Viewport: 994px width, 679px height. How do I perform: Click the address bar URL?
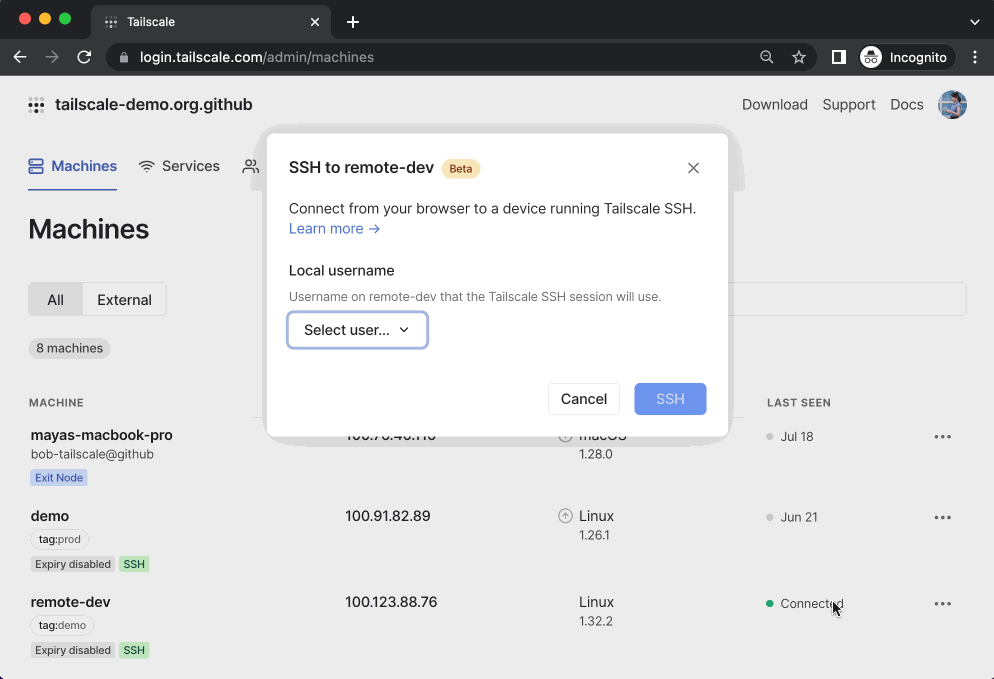(257, 57)
